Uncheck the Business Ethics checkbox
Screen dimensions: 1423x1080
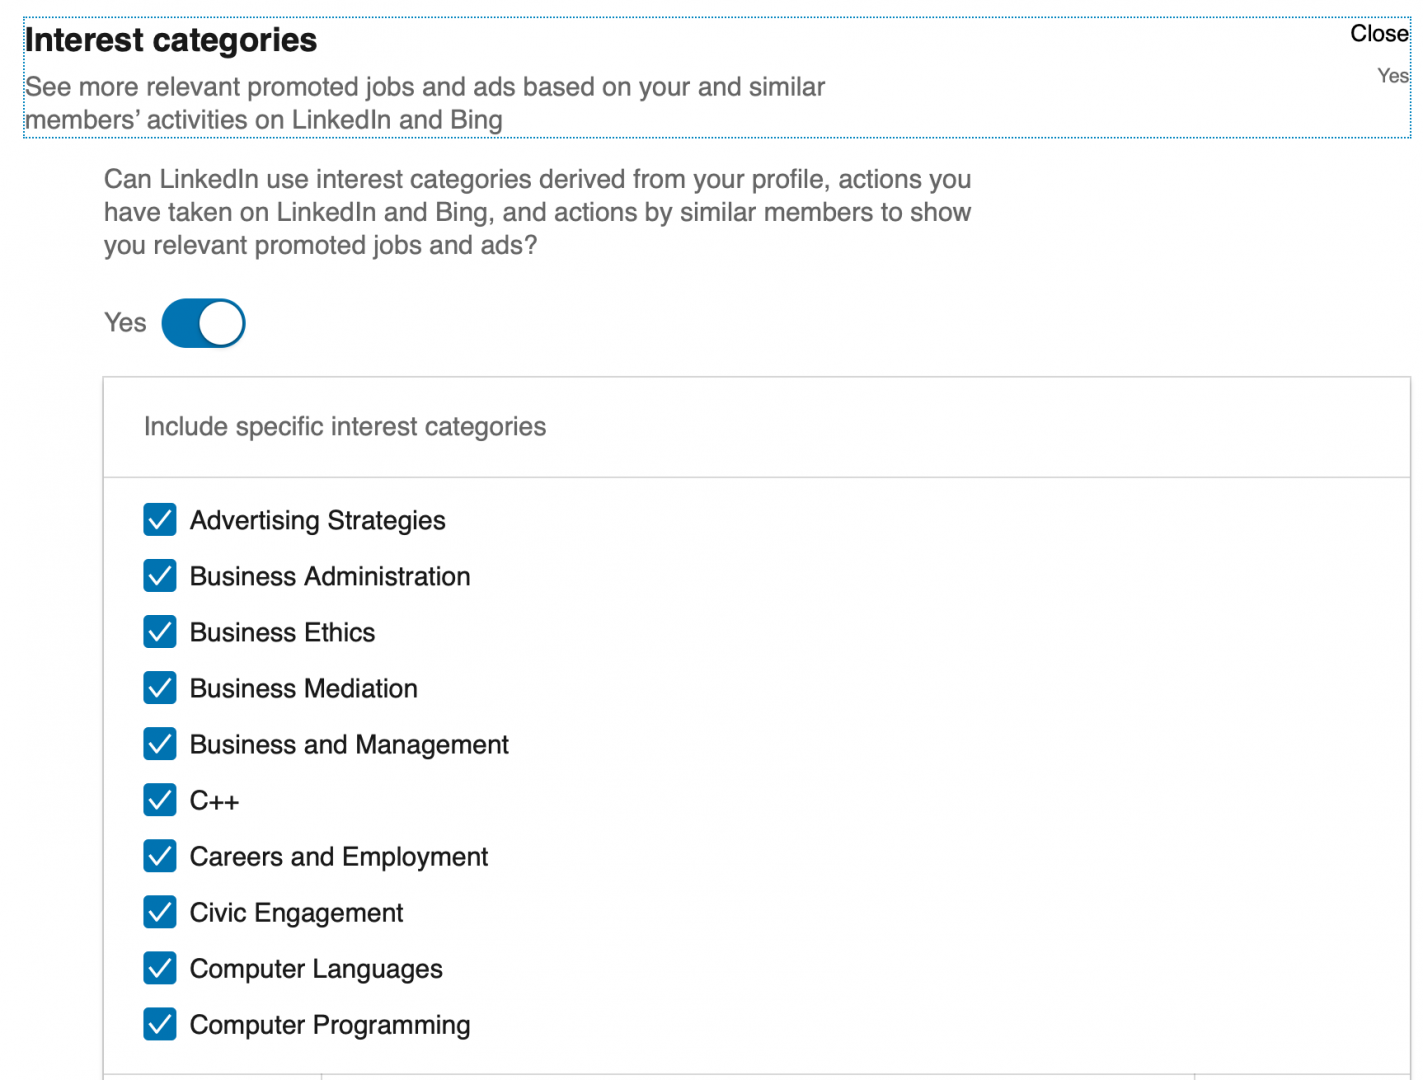(x=160, y=632)
